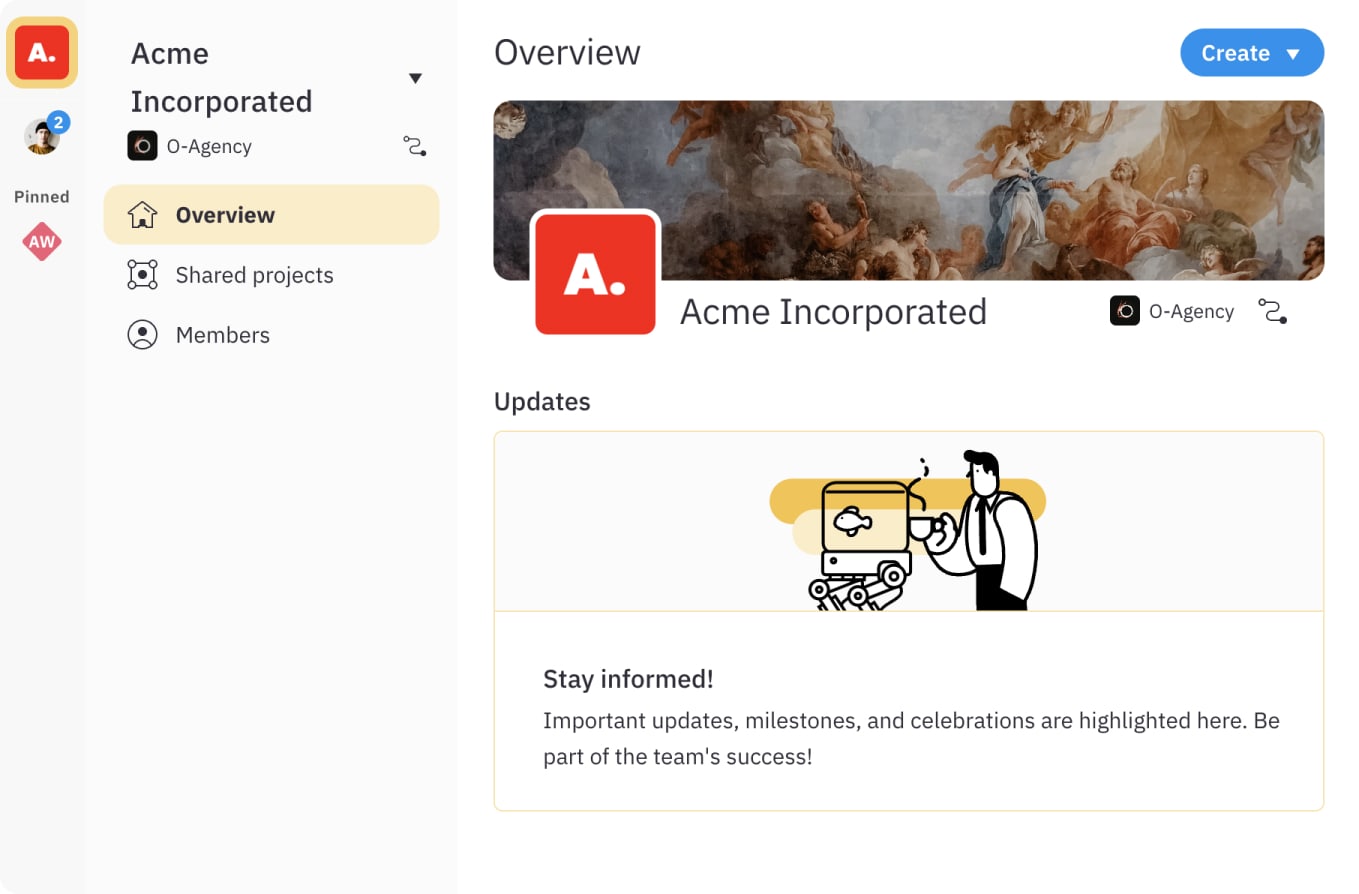This screenshot has height=894, width=1359.
Task: Click the O-Agency label under the banner
Action: point(1191,311)
